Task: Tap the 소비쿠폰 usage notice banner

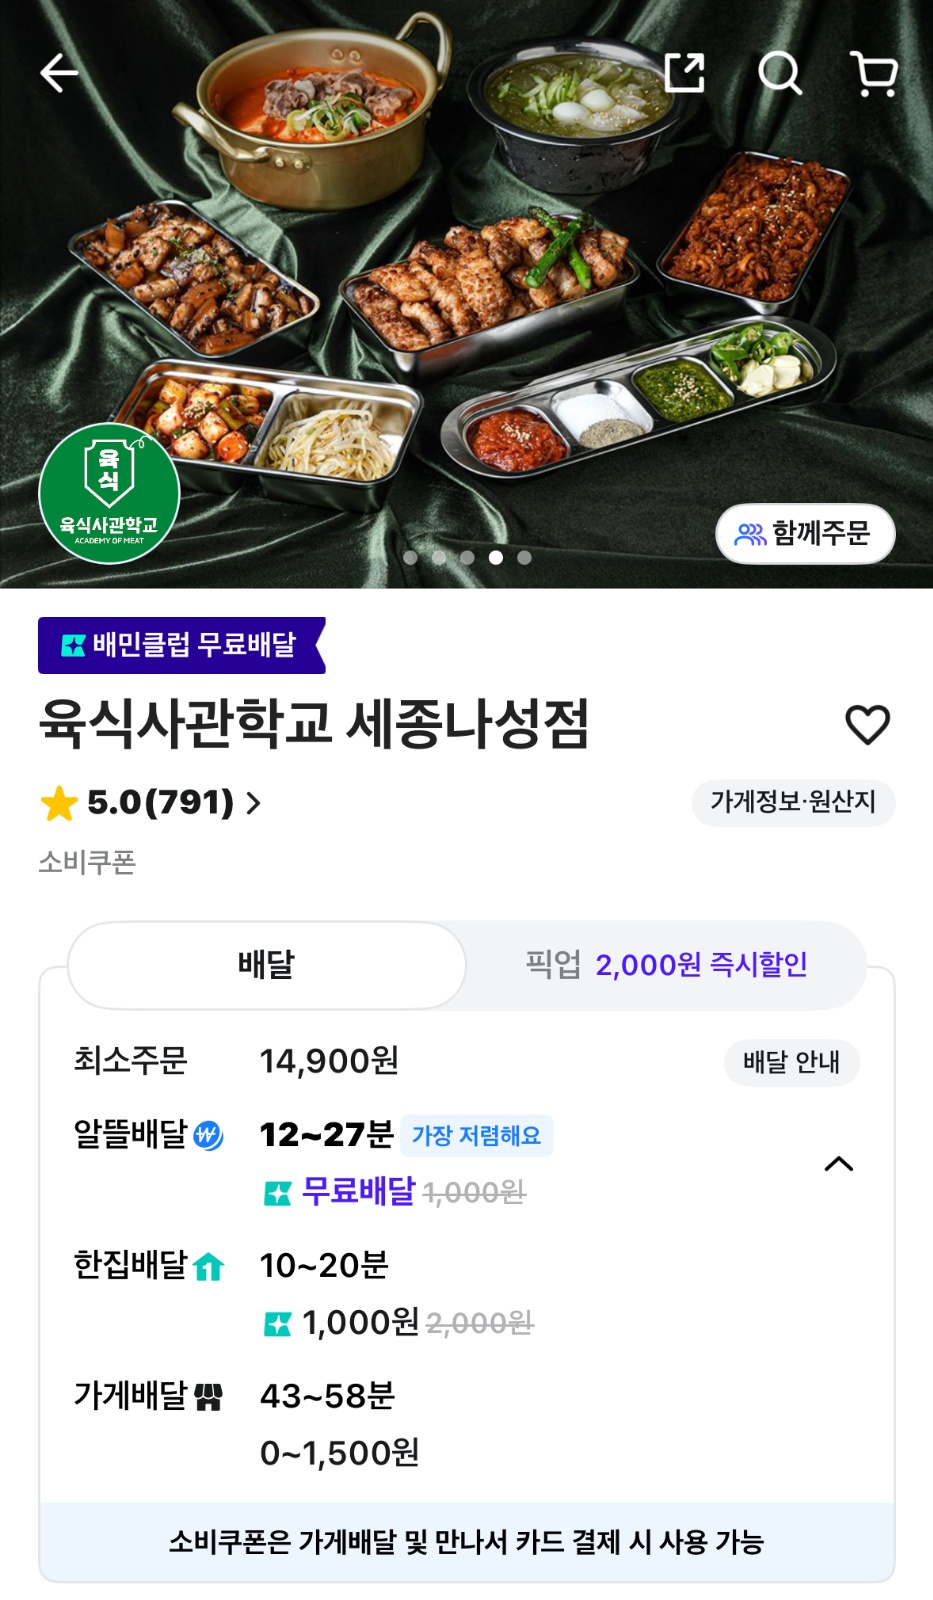Action: point(466,1542)
